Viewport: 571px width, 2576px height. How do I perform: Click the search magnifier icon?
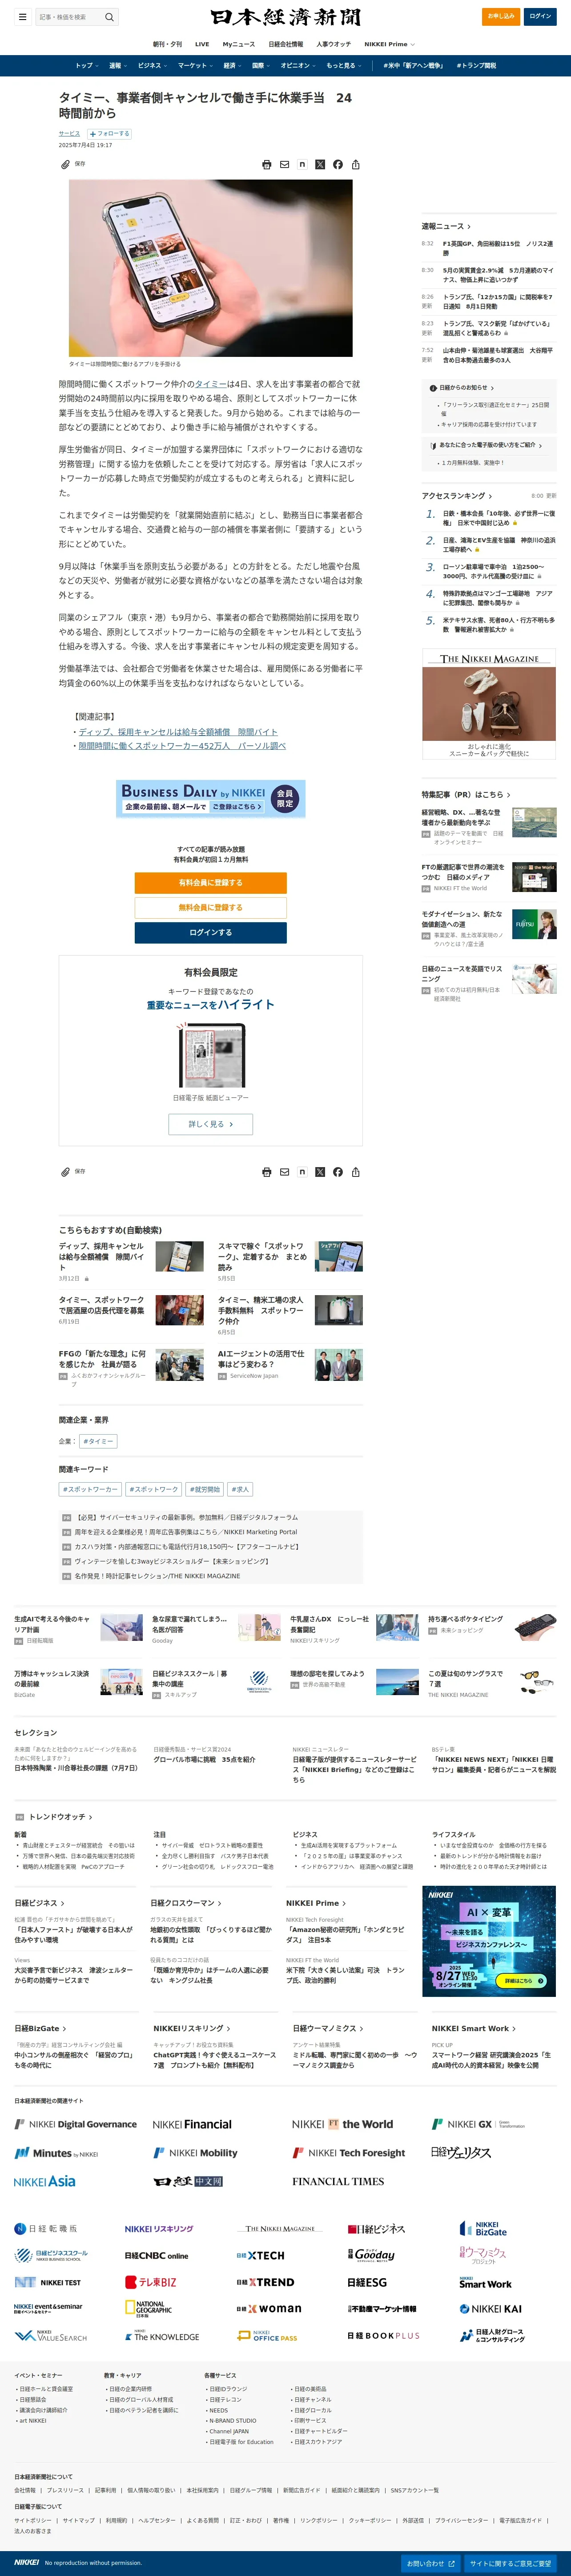tap(109, 17)
